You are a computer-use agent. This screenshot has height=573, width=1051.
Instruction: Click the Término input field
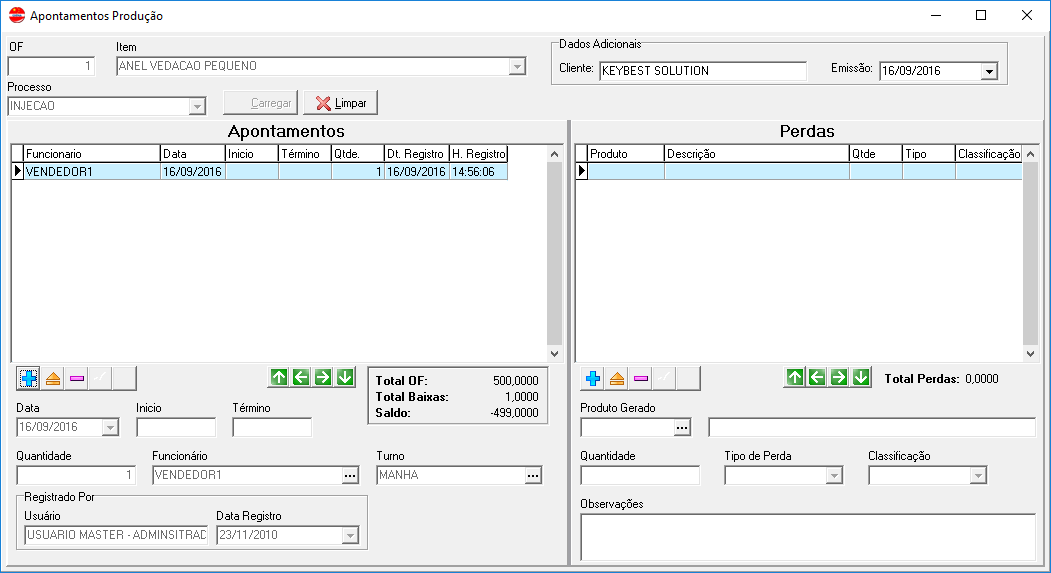click(272, 428)
